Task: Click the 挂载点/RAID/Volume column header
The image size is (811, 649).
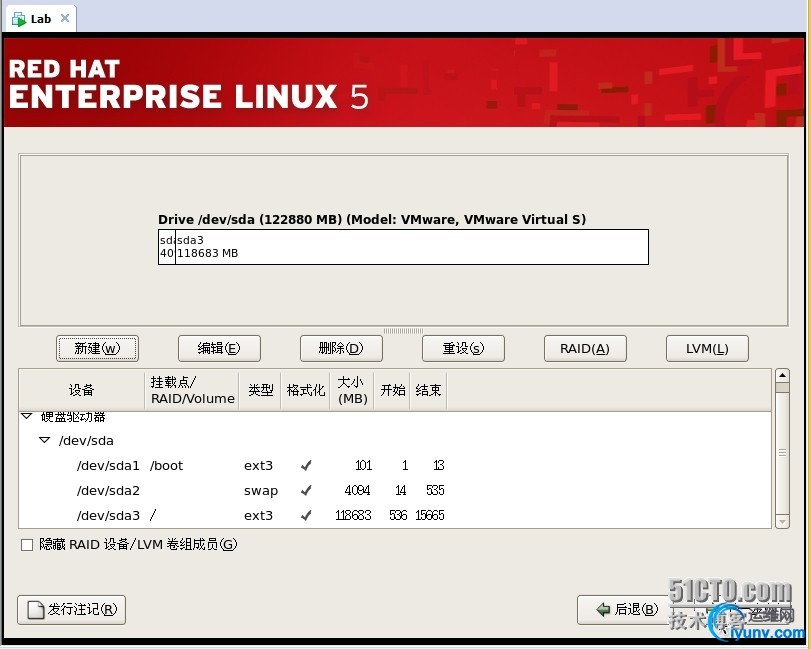Action: pos(192,390)
